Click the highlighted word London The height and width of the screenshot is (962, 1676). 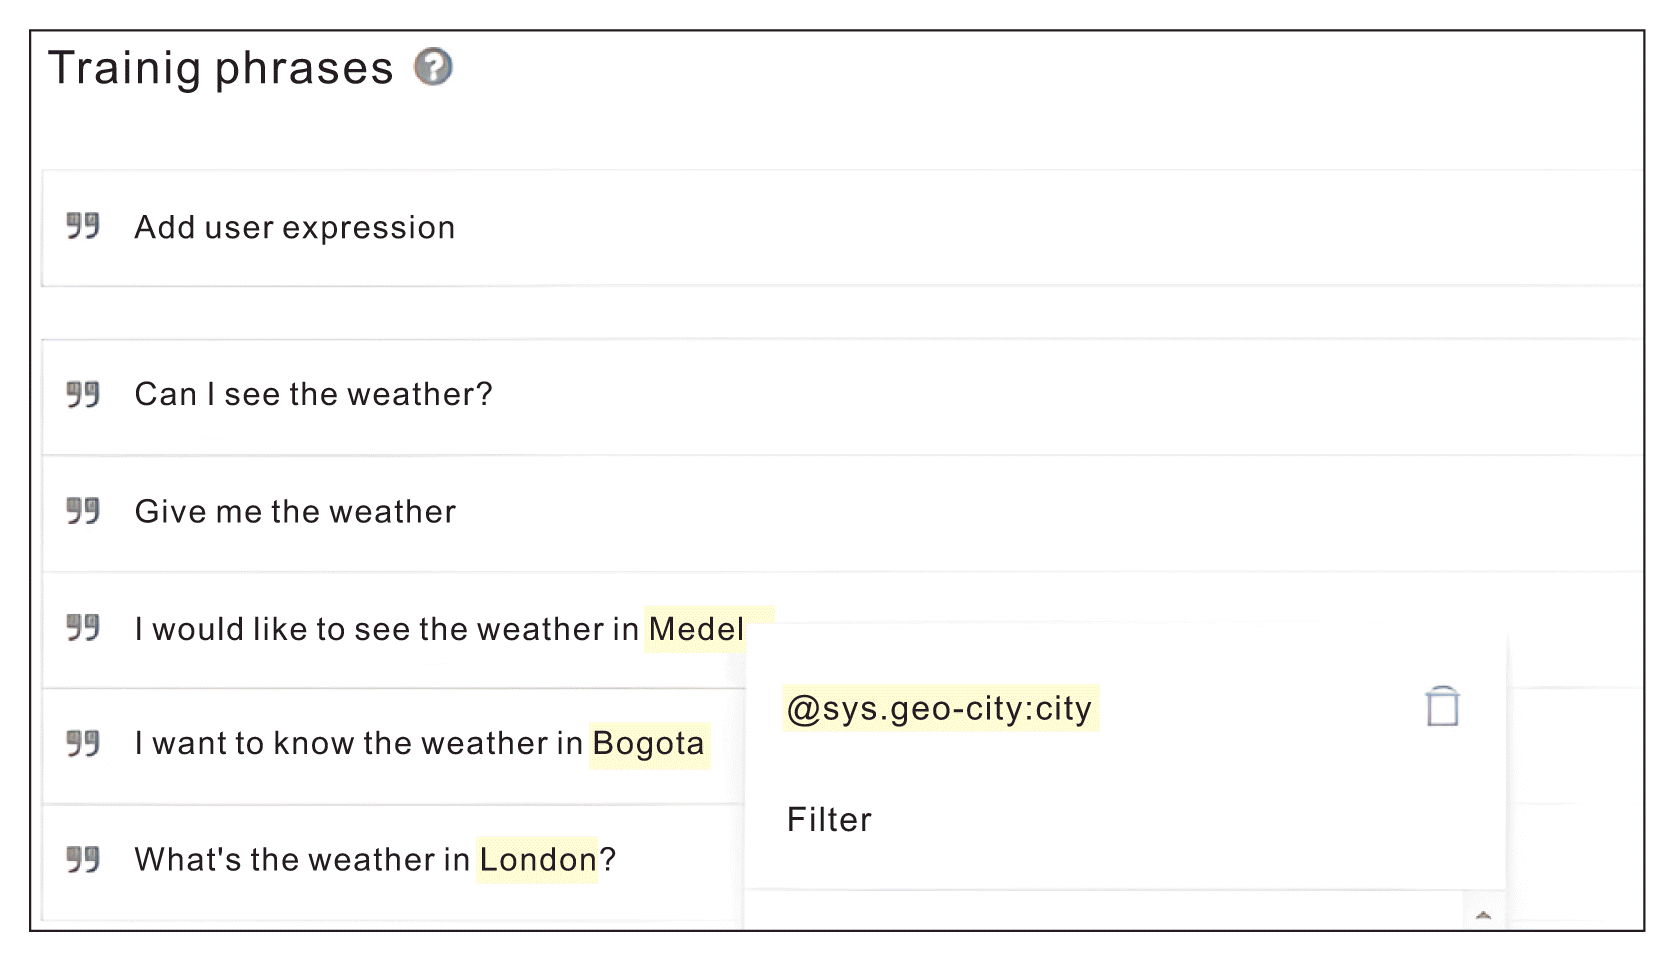538,860
